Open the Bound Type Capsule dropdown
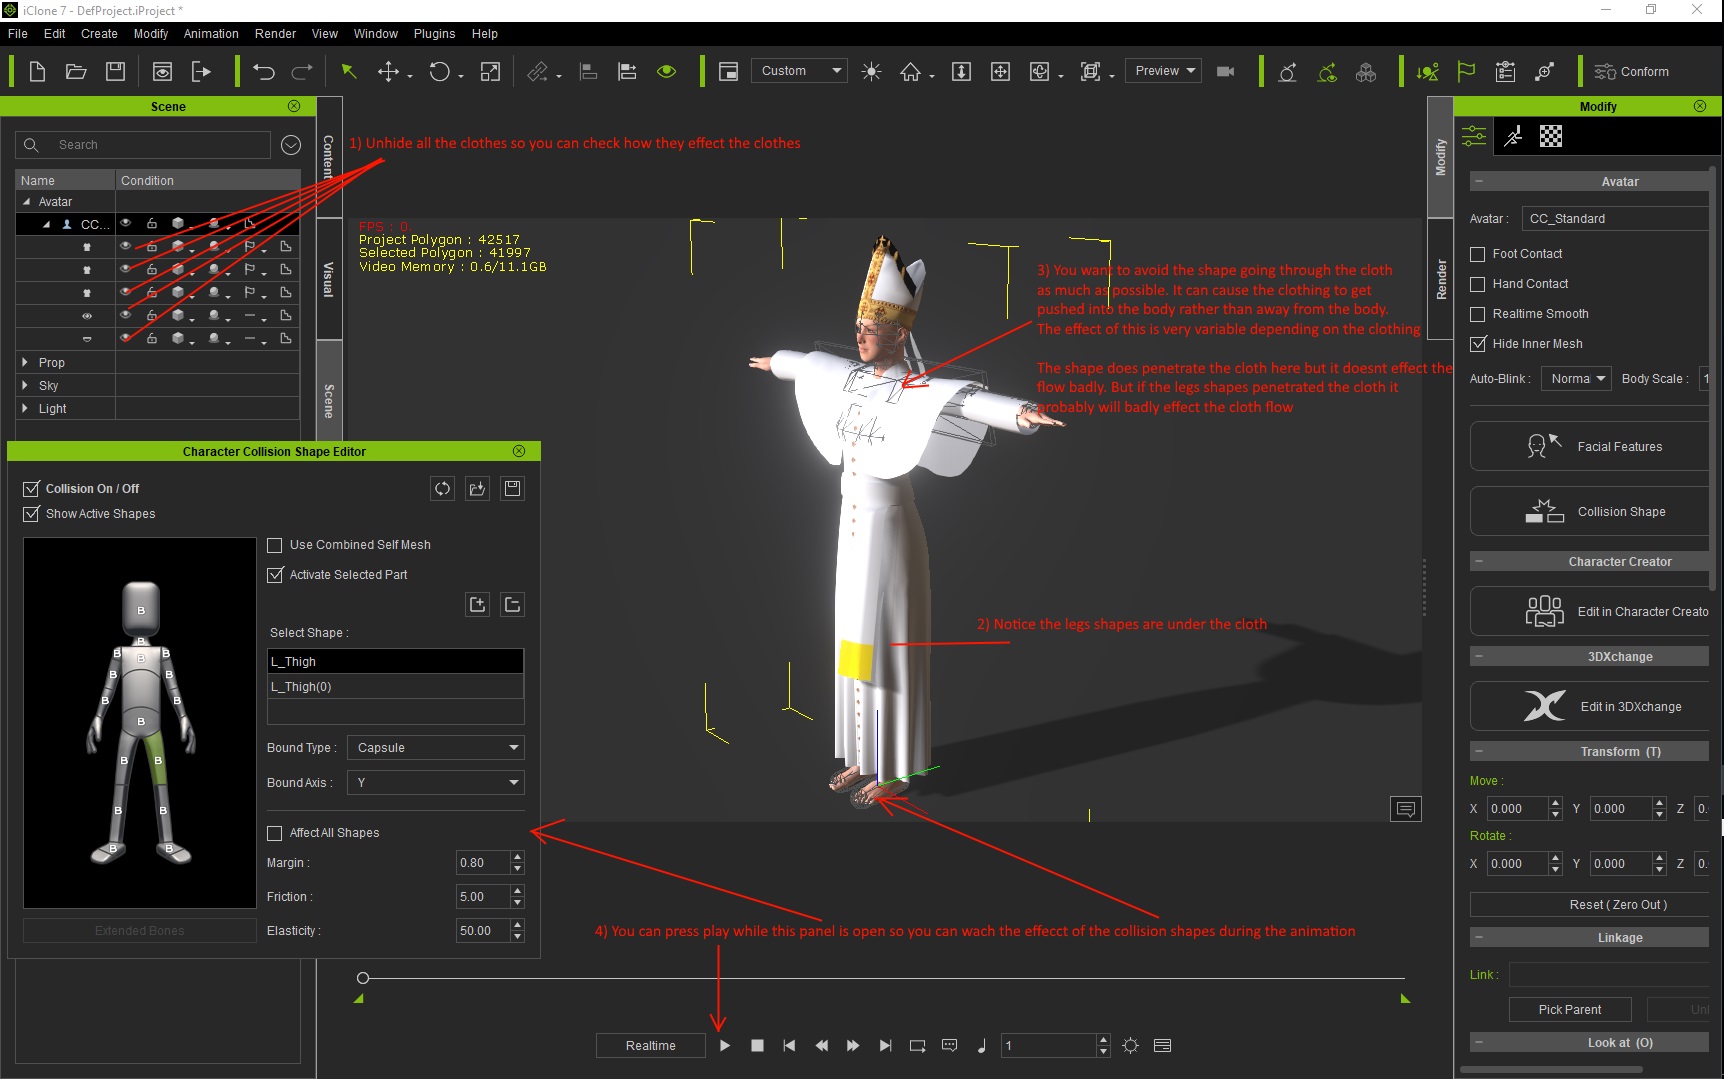Image resolution: width=1724 pixels, height=1079 pixels. point(435,747)
